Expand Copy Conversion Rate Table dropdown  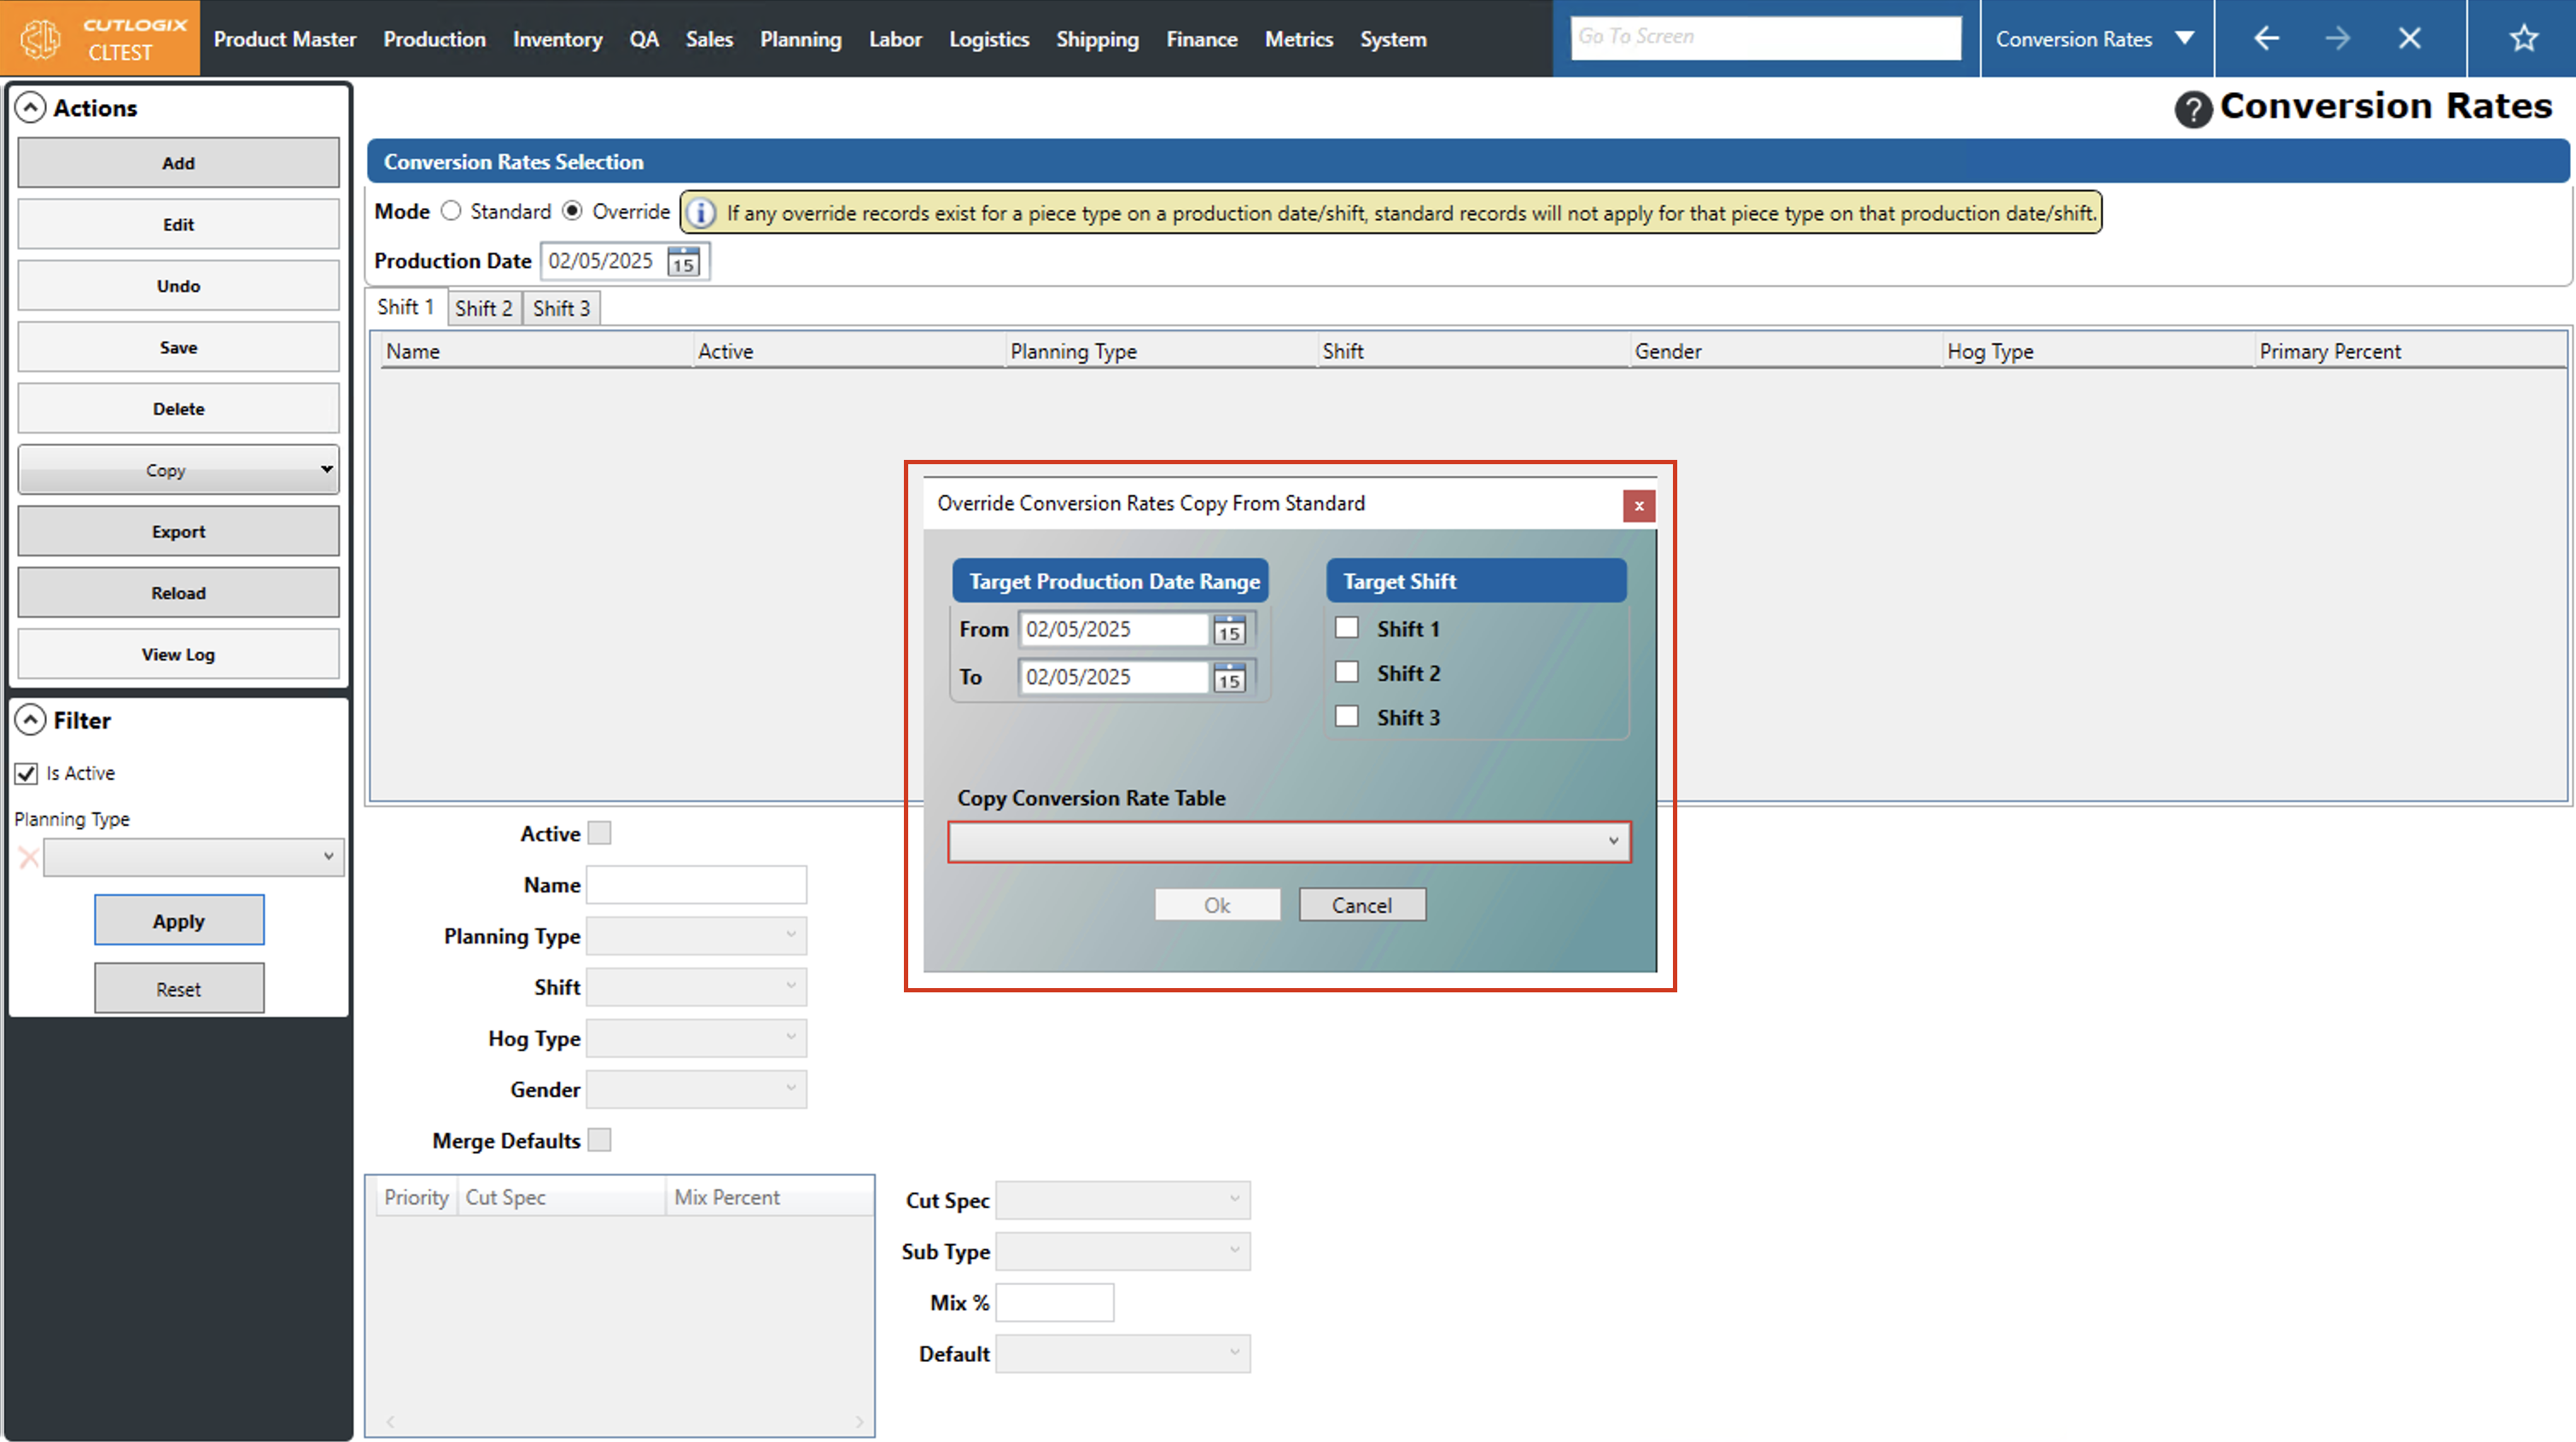pyautogui.click(x=1612, y=841)
